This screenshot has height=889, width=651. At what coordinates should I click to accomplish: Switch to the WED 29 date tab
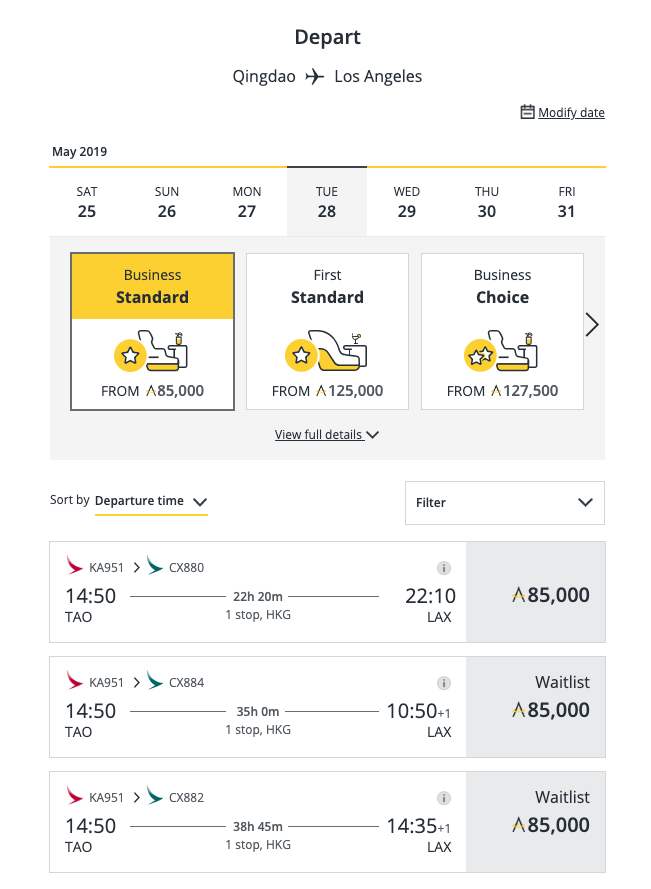(407, 202)
